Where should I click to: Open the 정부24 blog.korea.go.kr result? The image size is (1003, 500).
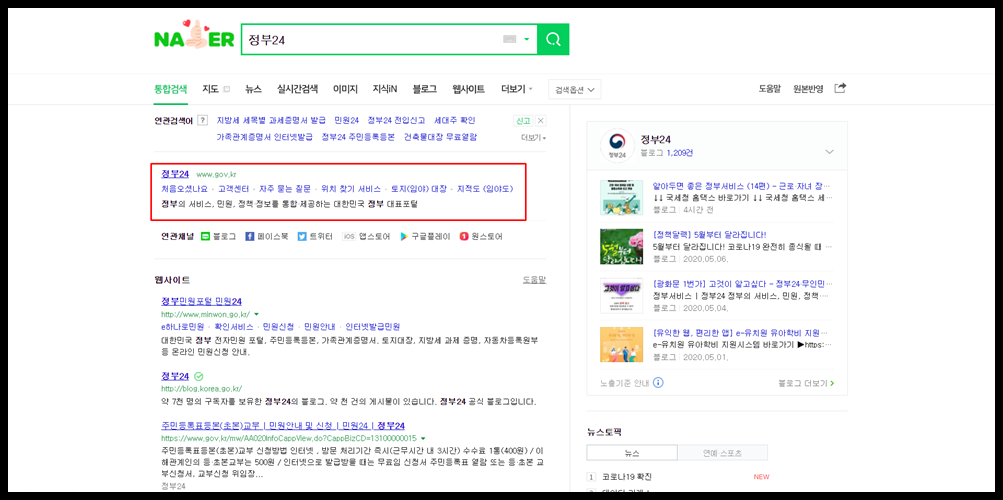(175, 376)
